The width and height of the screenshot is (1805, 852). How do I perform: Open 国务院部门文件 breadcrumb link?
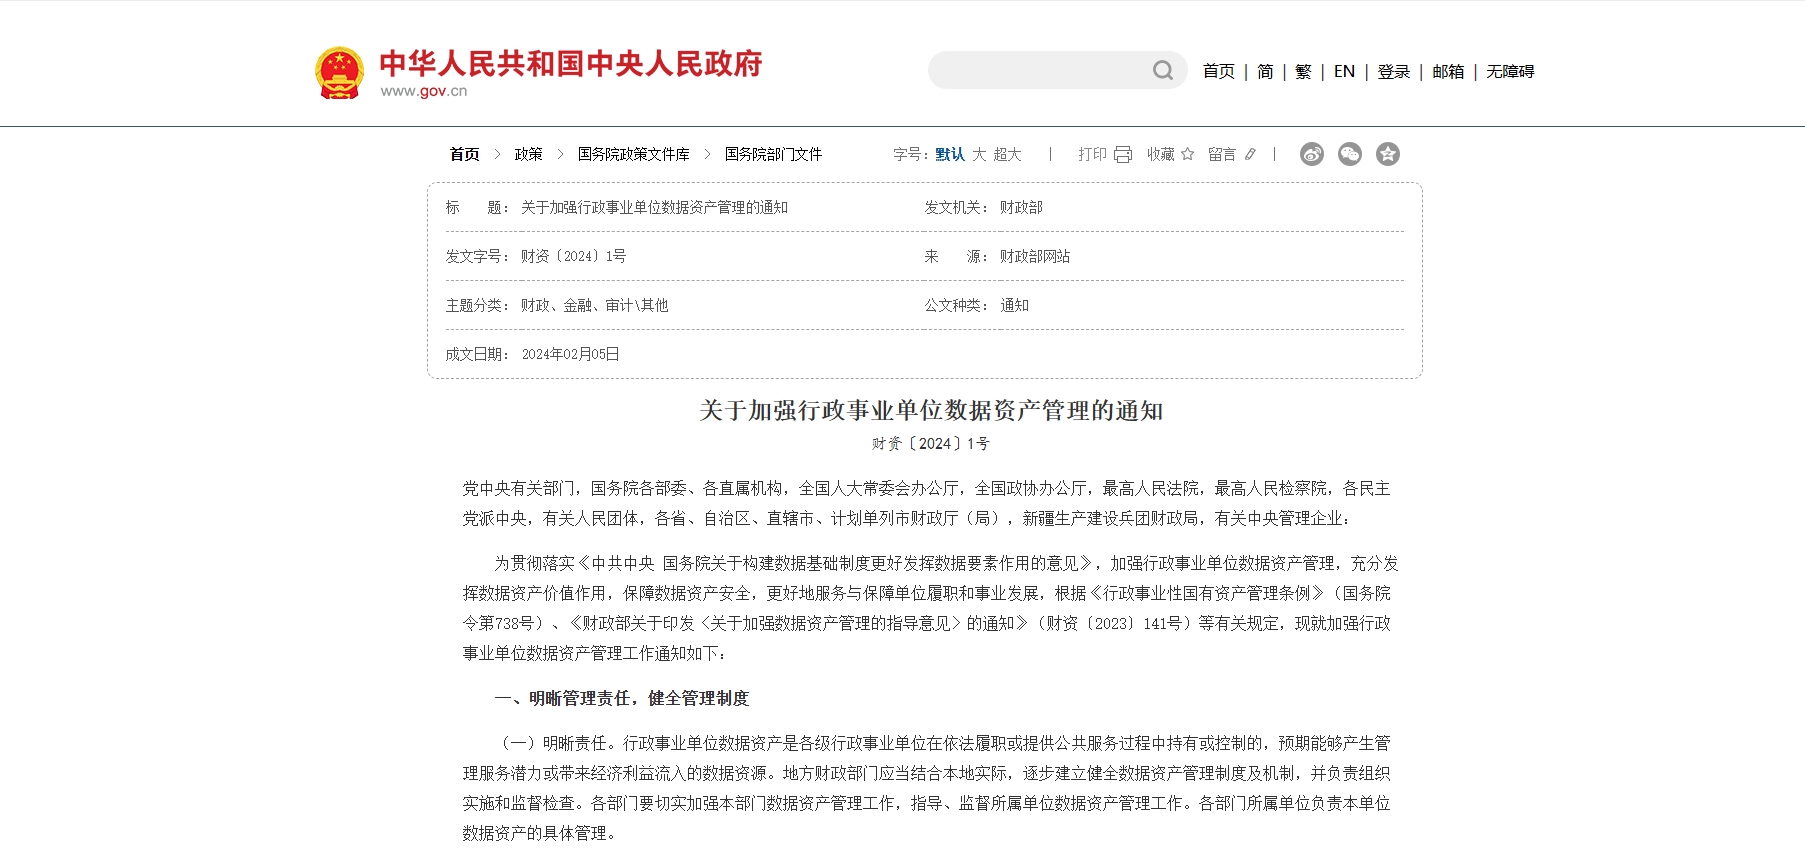[773, 154]
